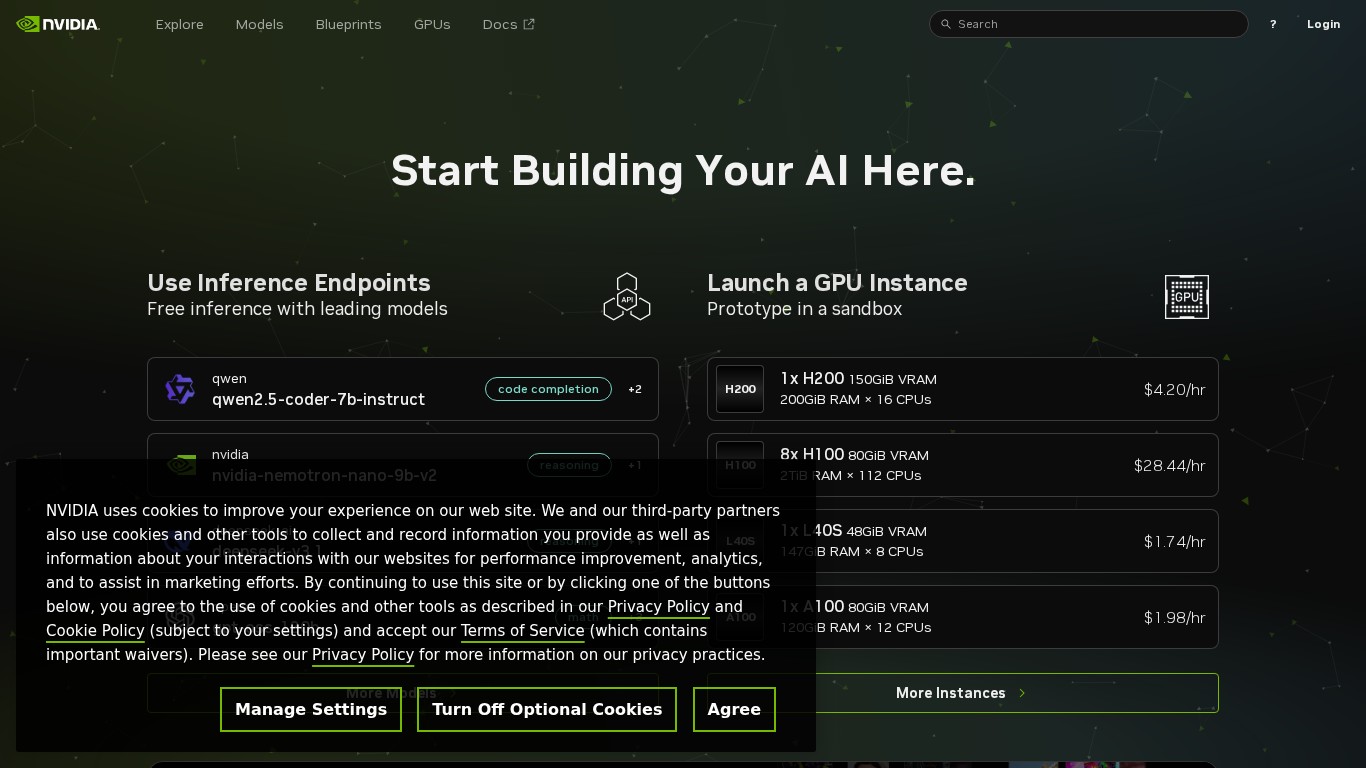Click the H200 instance thumbnail icon
Viewport: 1366px width, 768px height.
pyautogui.click(x=740, y=389)
